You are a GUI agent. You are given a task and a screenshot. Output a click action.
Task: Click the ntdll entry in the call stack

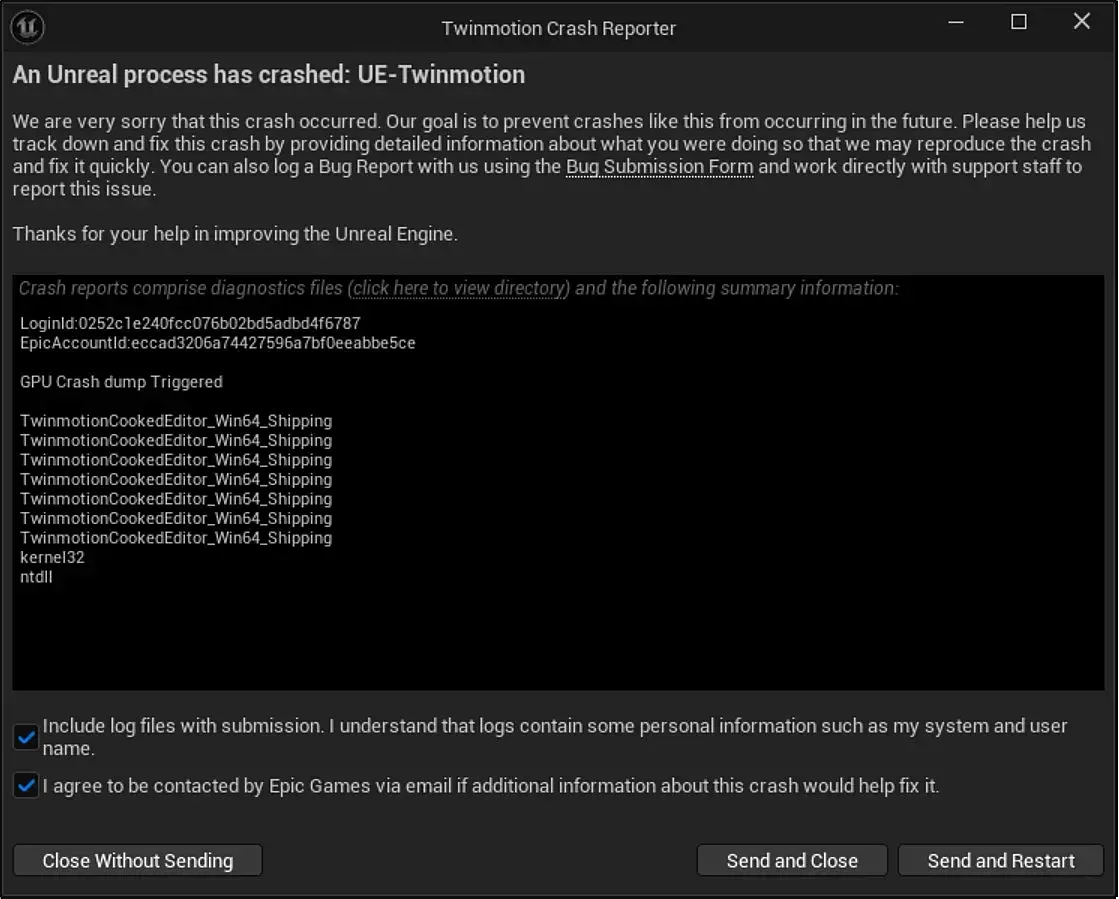[x=36, y=577]
